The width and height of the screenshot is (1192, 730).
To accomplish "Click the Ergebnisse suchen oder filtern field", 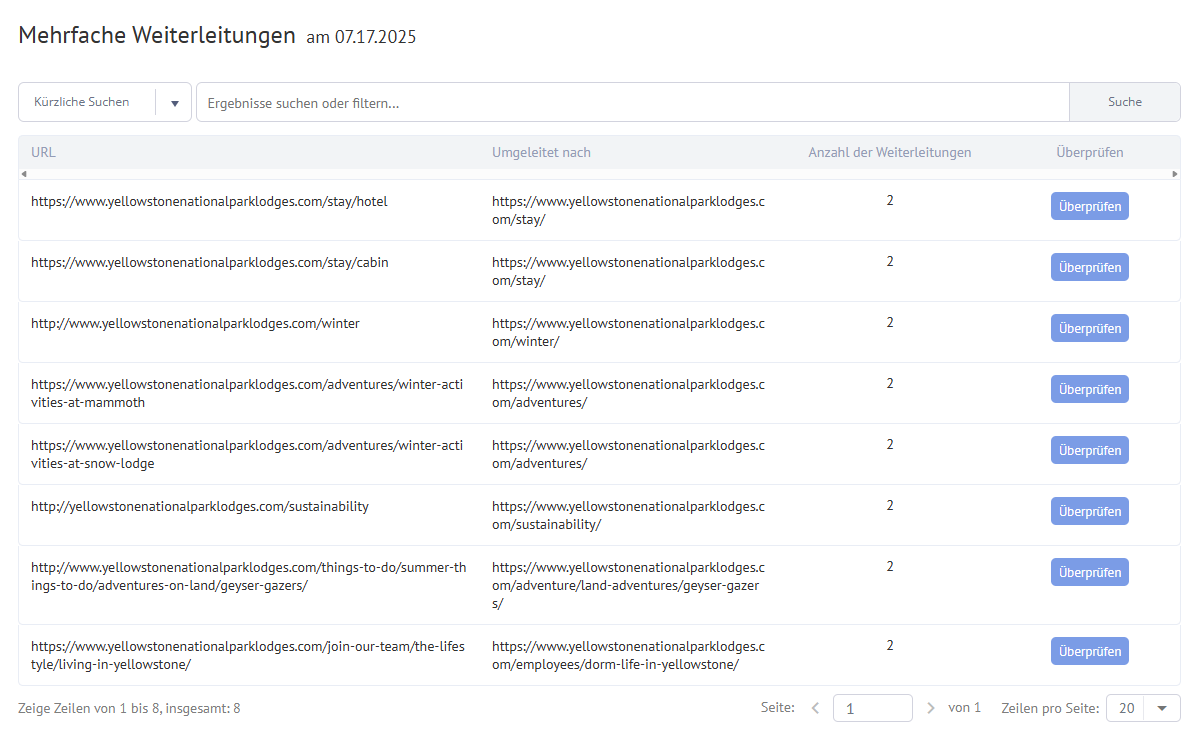I will coord(632,103).
